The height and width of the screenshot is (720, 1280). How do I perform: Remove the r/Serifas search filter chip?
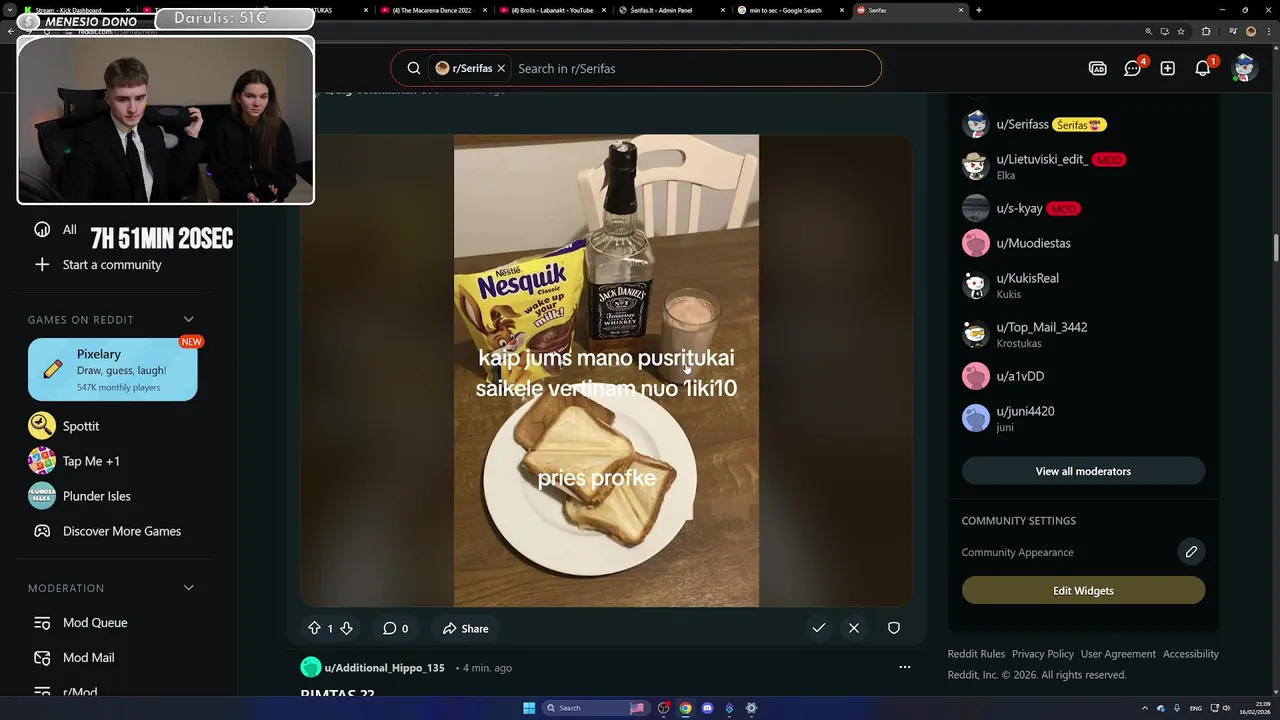click(x=501, y=68)
